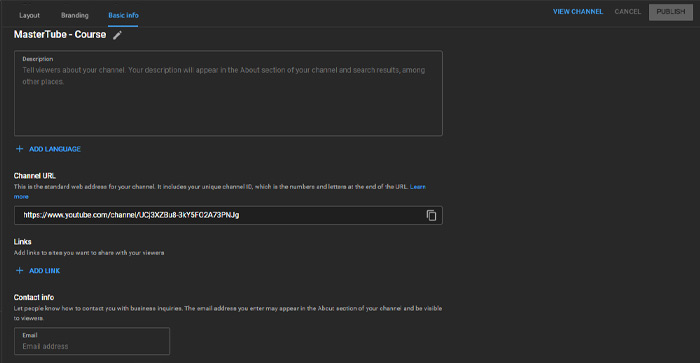Click plus icon beside ADD LINK
Screen dimensions: 700x363
coord(20,271)
